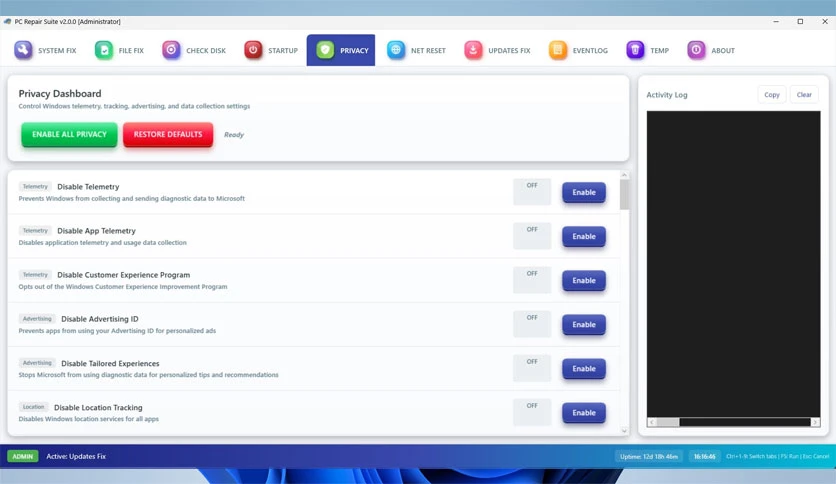Click the System Fix wrench icon
Viewport: 836px width, 484px height.
click(23, 50)
